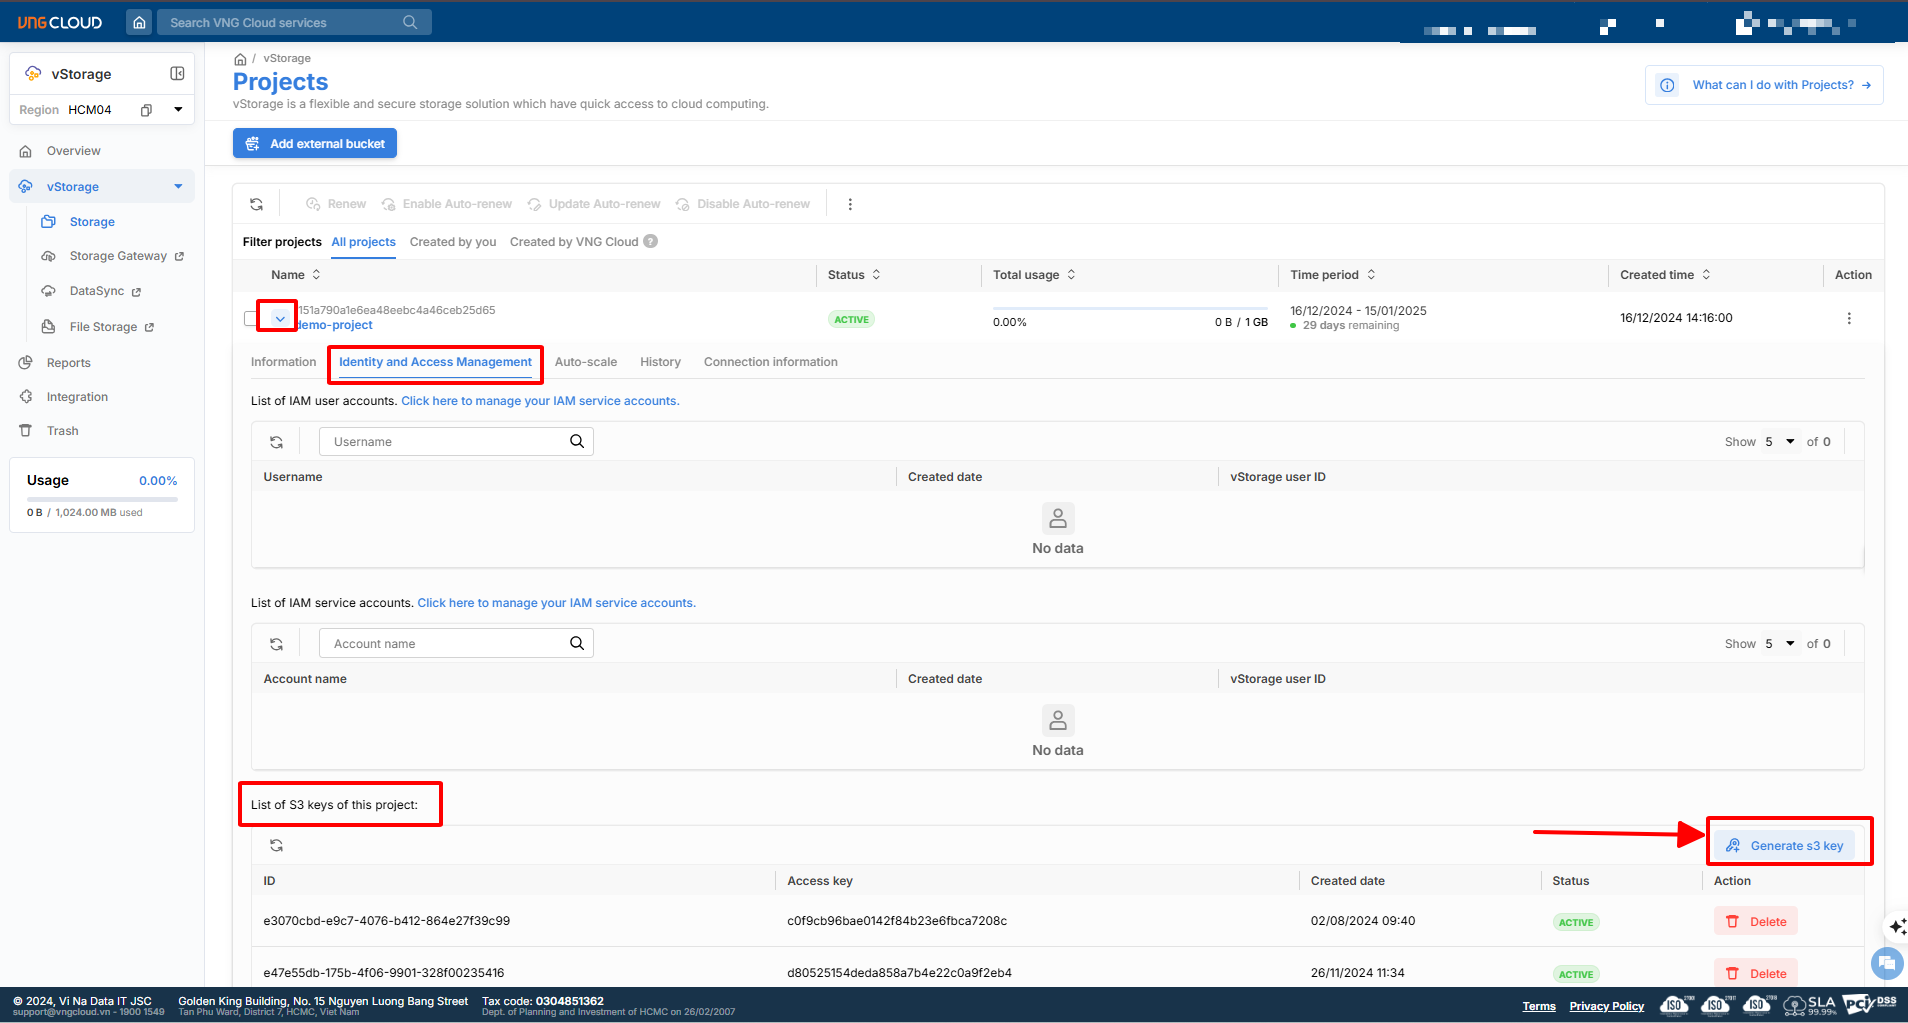Select the demo-project row checkbox
This screenshot has width=1908, height=1023.
[x=250, y=318]
